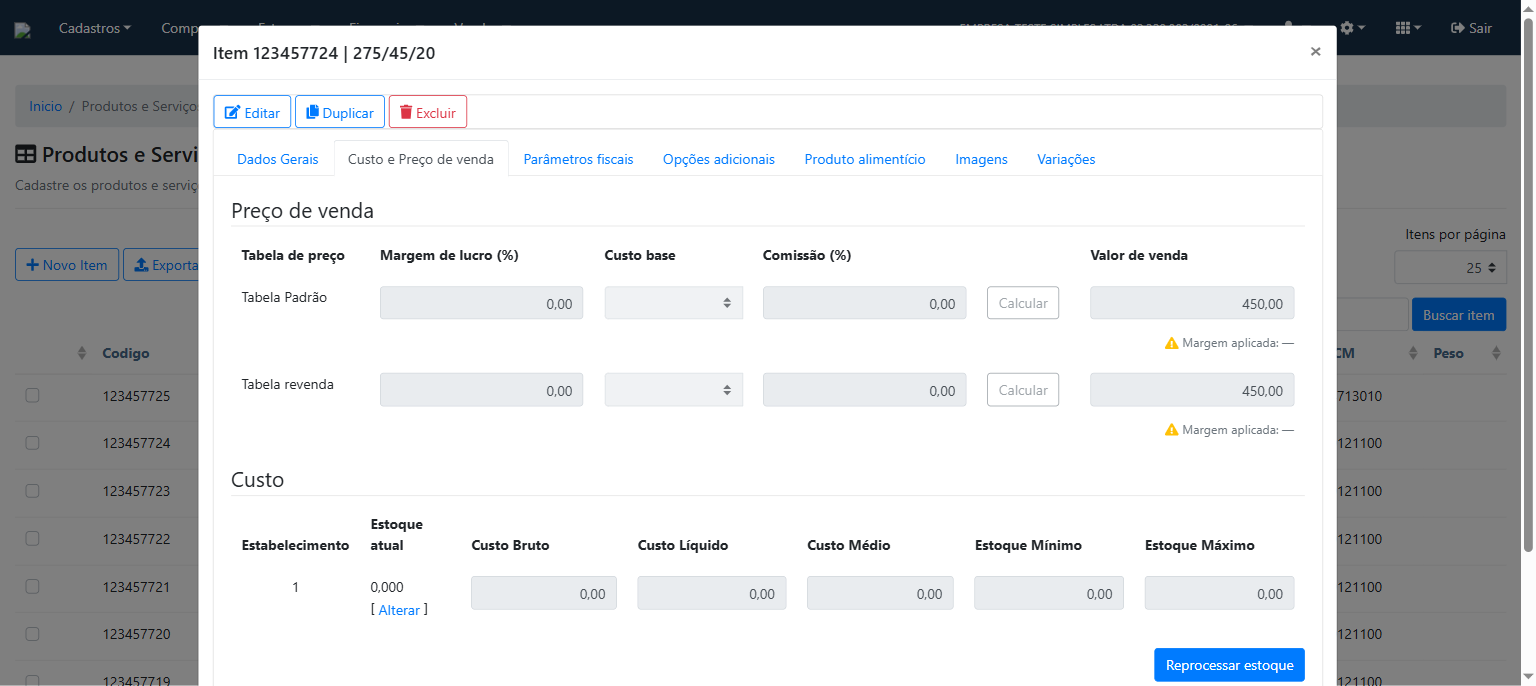
Task: Click the warning icon under Tabela Padrão
Action: tap(1171, 343)
